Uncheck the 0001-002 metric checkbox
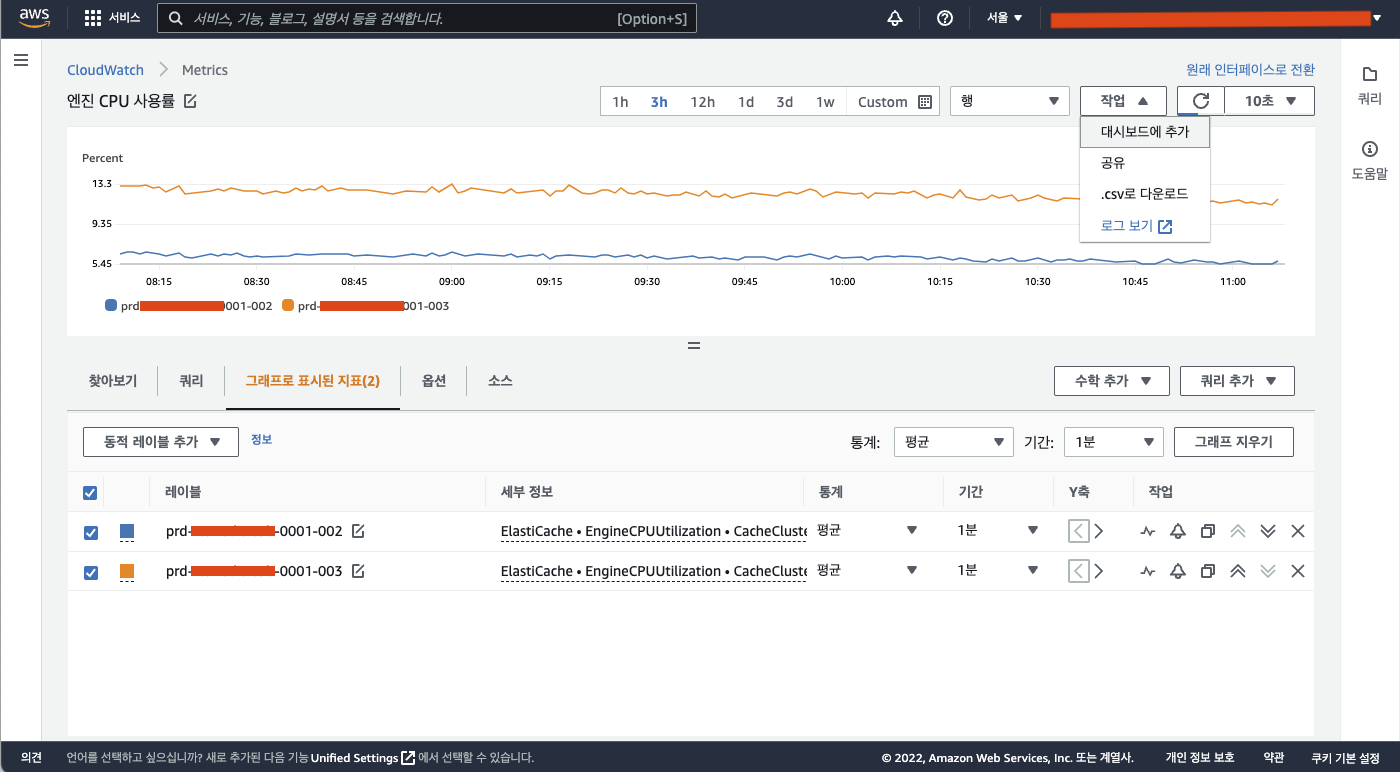 coord(90,533)
